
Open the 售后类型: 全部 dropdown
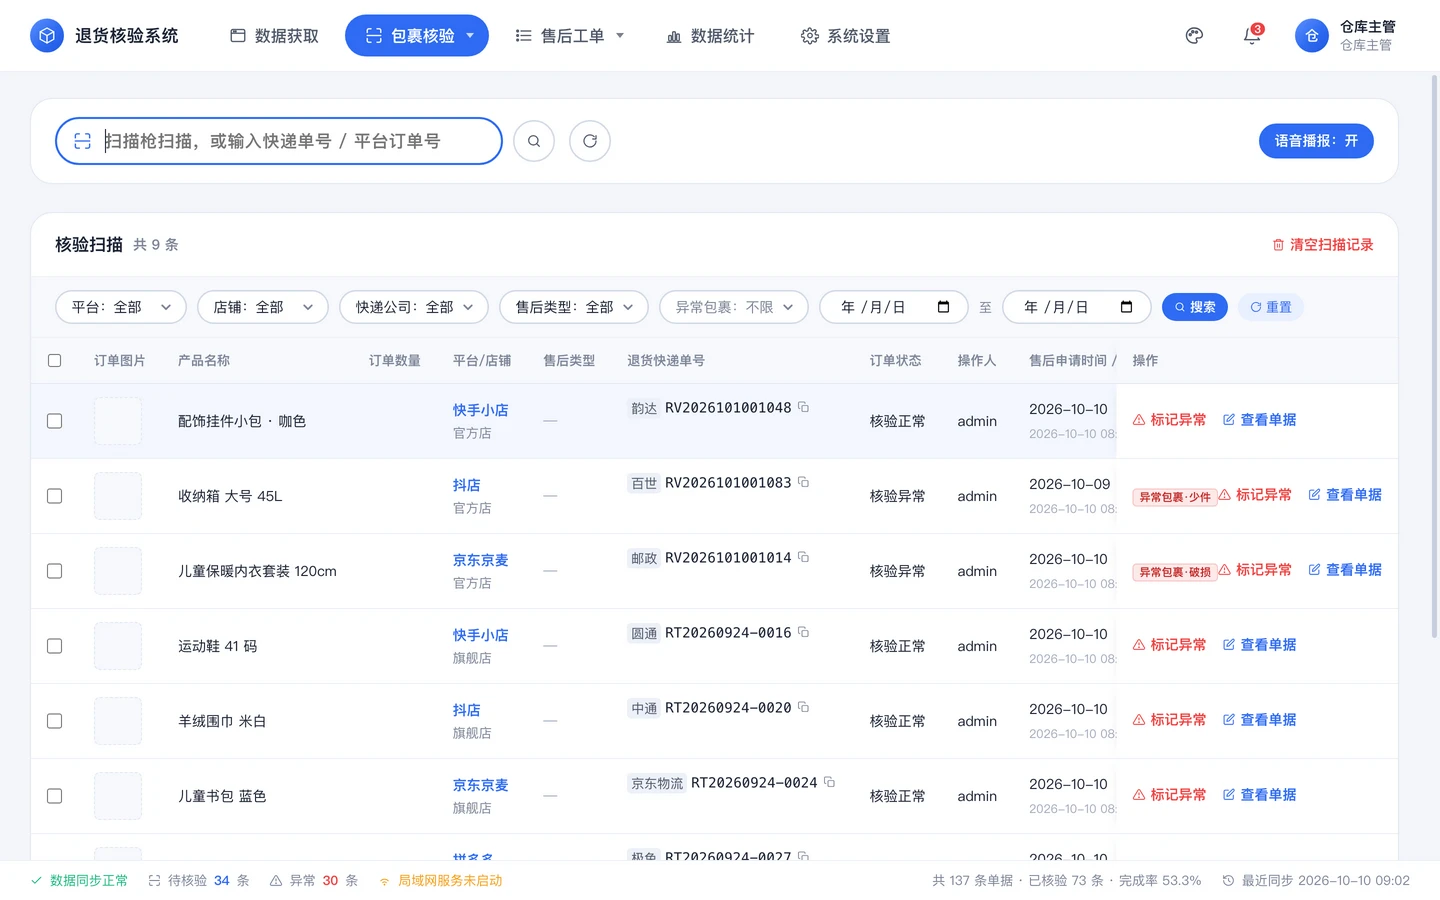coord(574,307)
